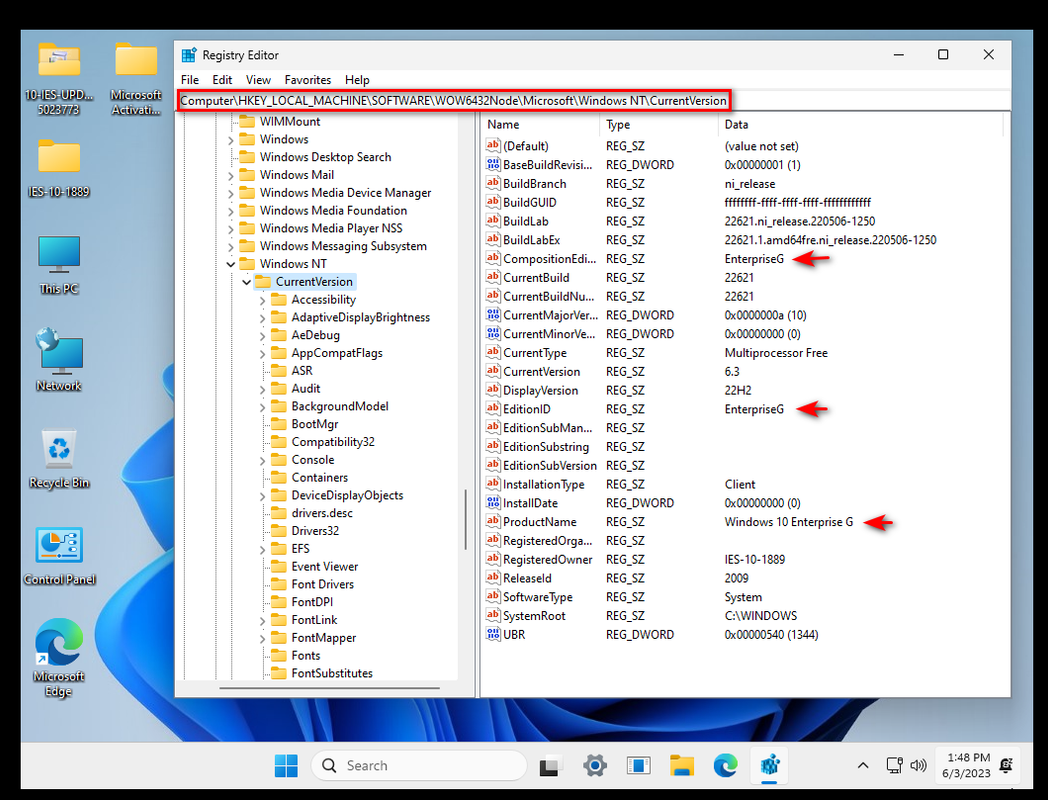Select the ProductName string value icon
The width and height of the screenshot is (1048, 800).
pos(493,521)
